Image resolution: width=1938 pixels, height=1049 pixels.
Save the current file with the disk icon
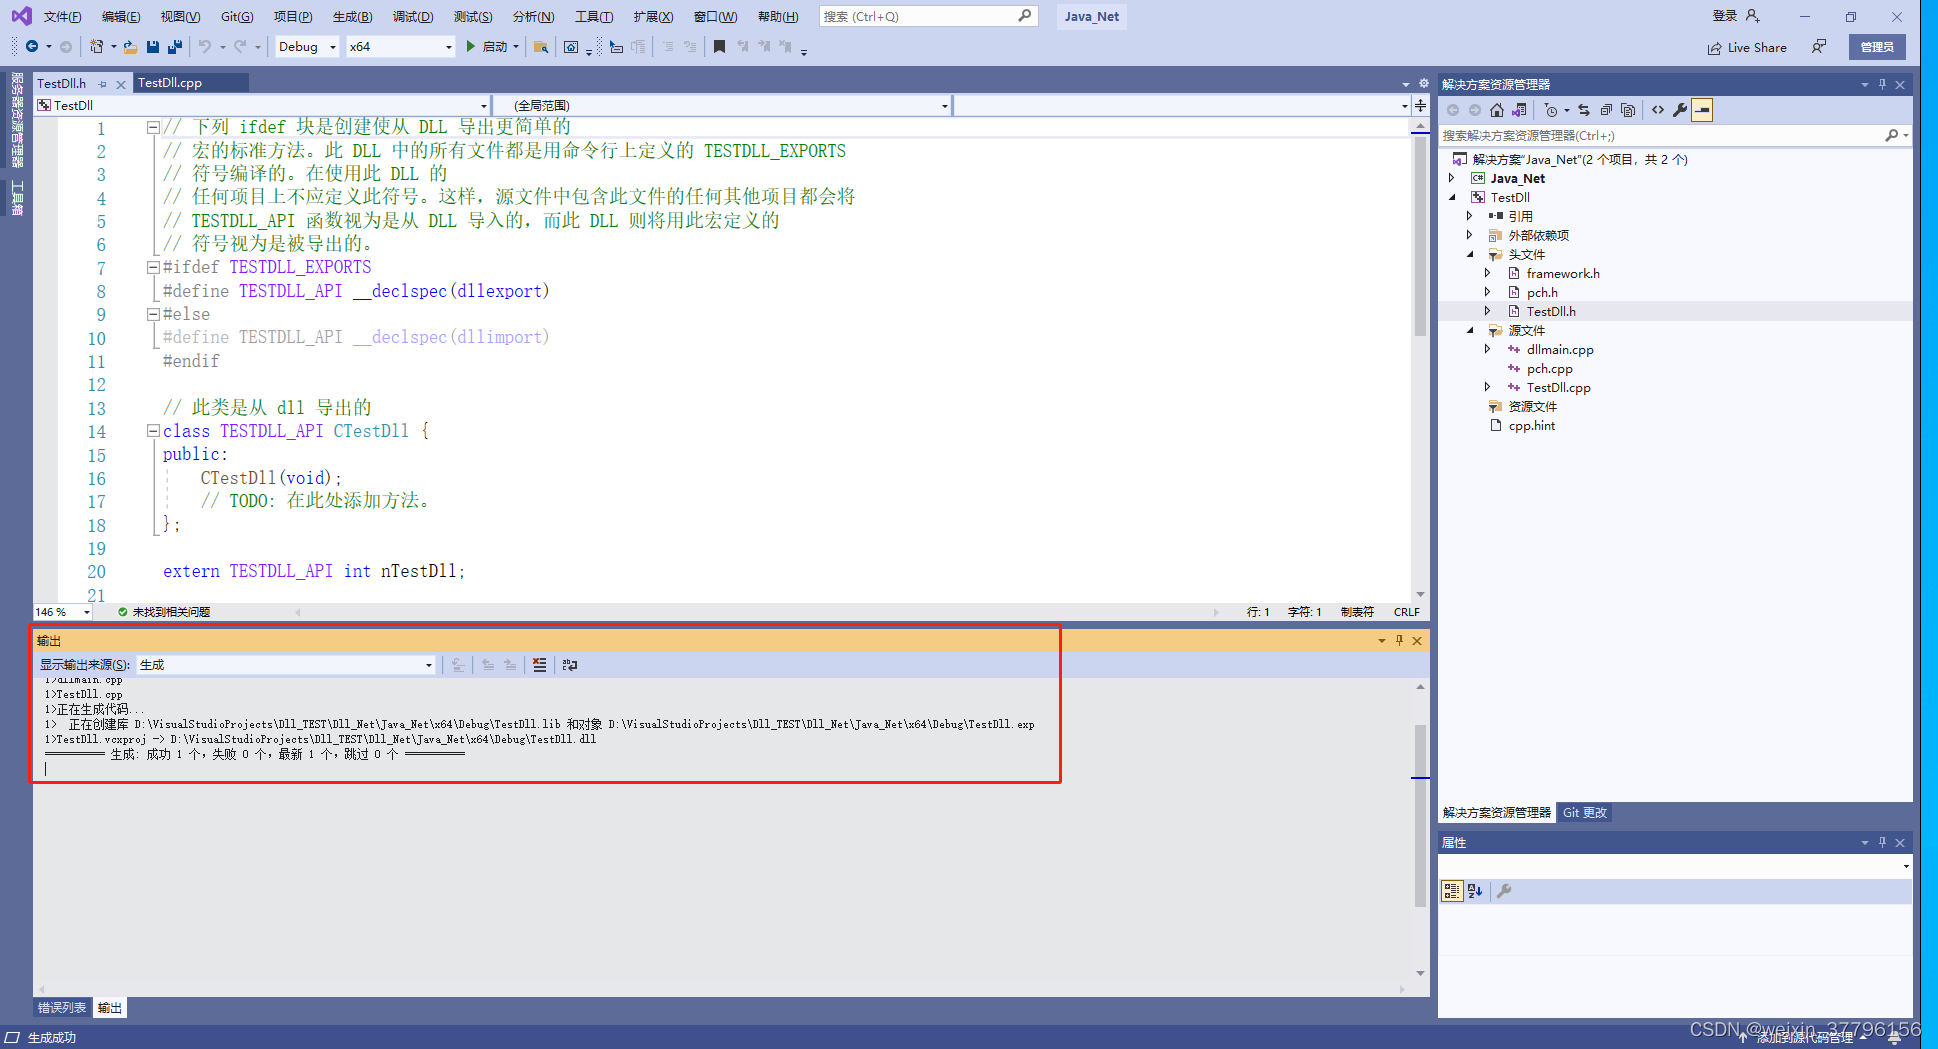pyautogui.click(x=153, y=47)
